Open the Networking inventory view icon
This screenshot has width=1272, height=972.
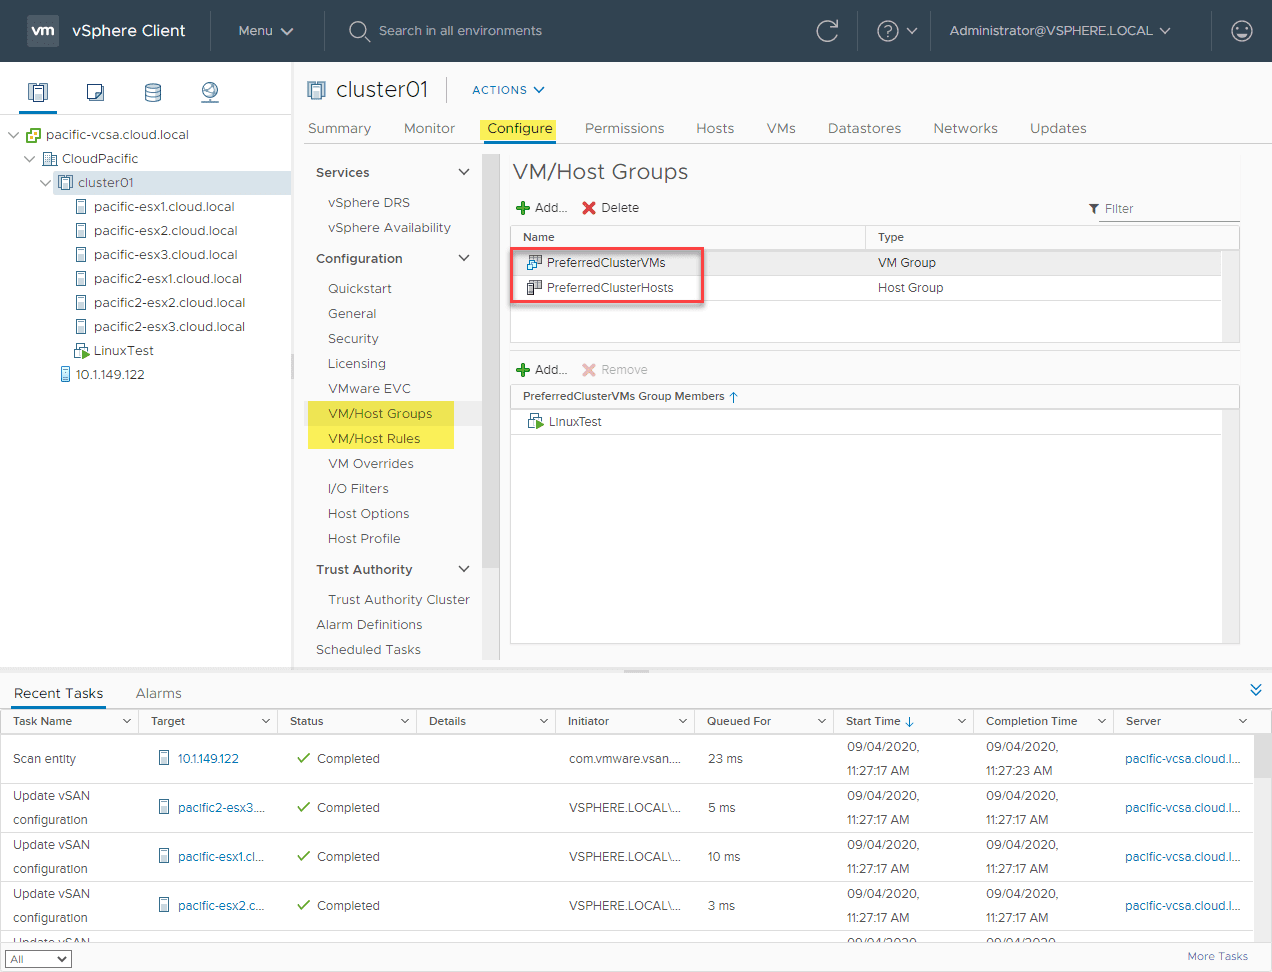tap(210, 92)
